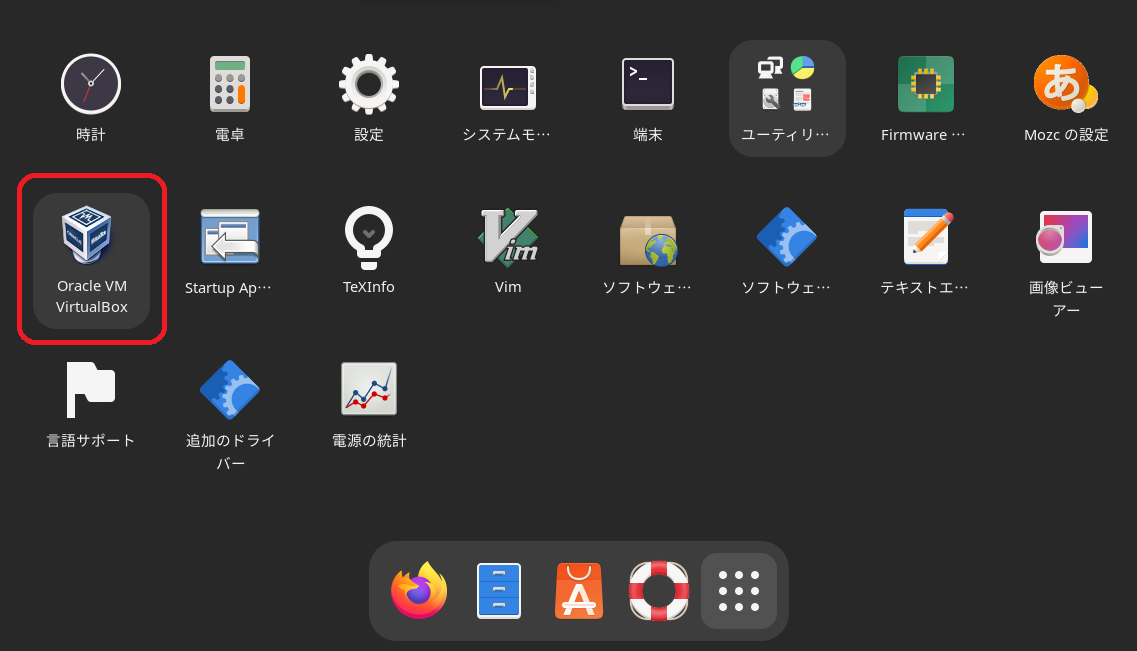The width and height of the screenshot is (1137, 651).
Task: Open 設定 settings gear icon
Action: click(368, 84)
